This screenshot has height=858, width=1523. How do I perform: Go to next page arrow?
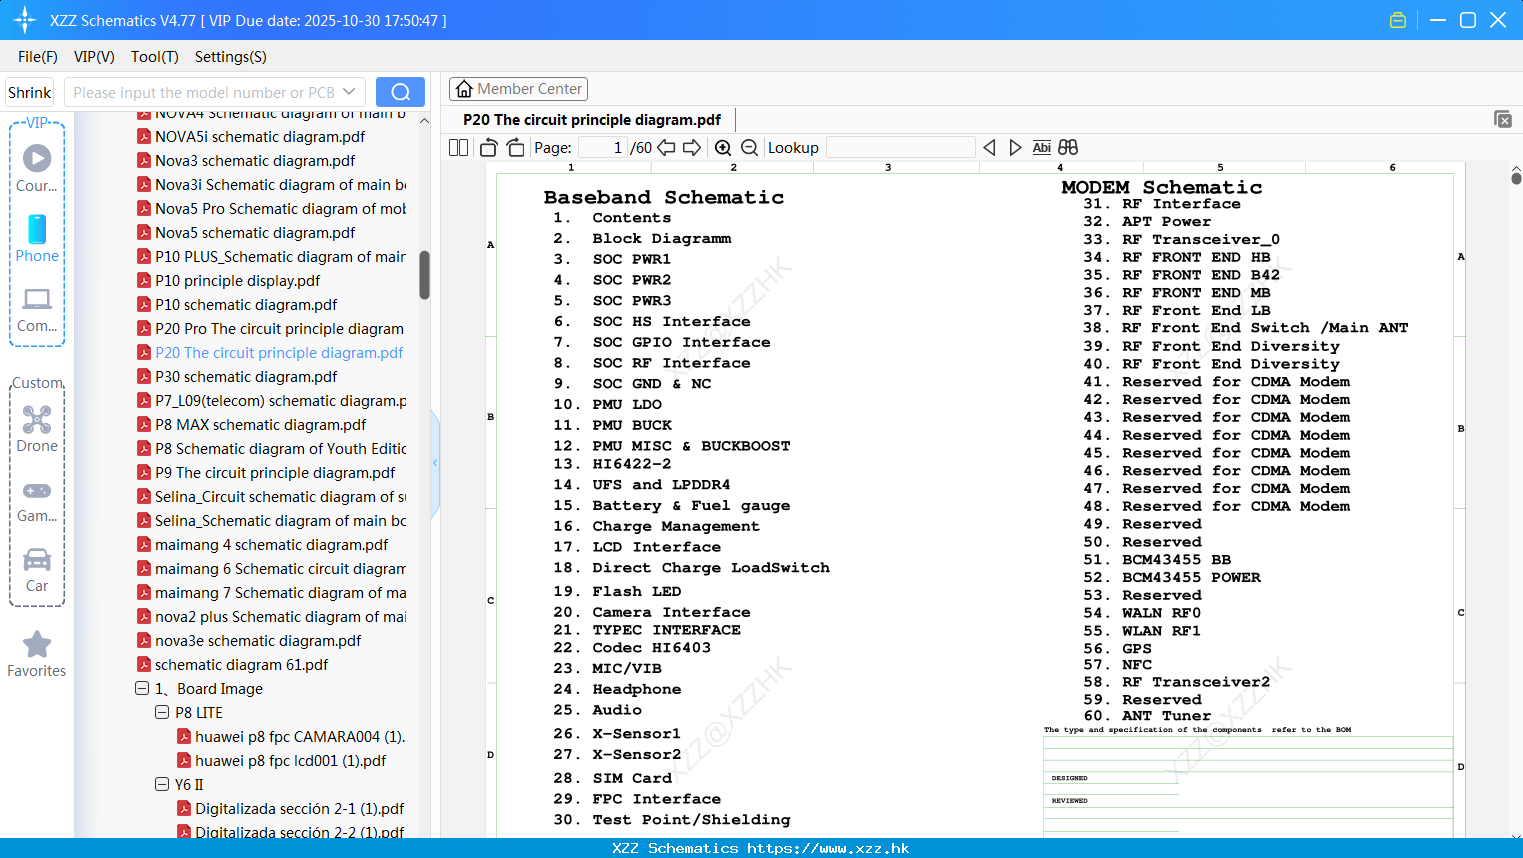pyautogui.click(x=692, y=147)
